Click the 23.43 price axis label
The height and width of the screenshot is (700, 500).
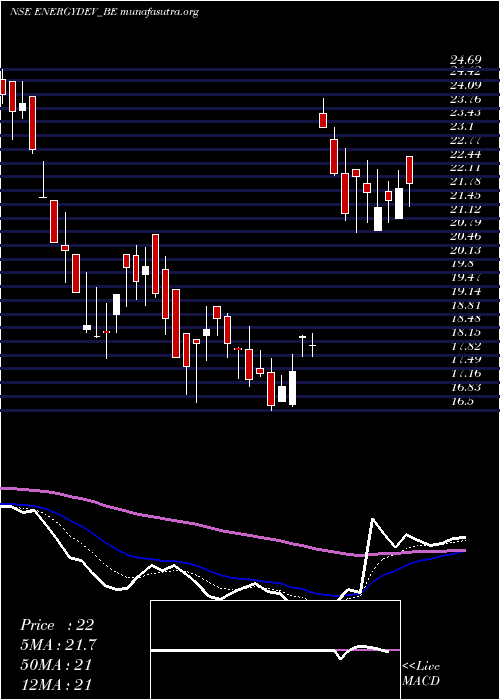tap(465, 112)
